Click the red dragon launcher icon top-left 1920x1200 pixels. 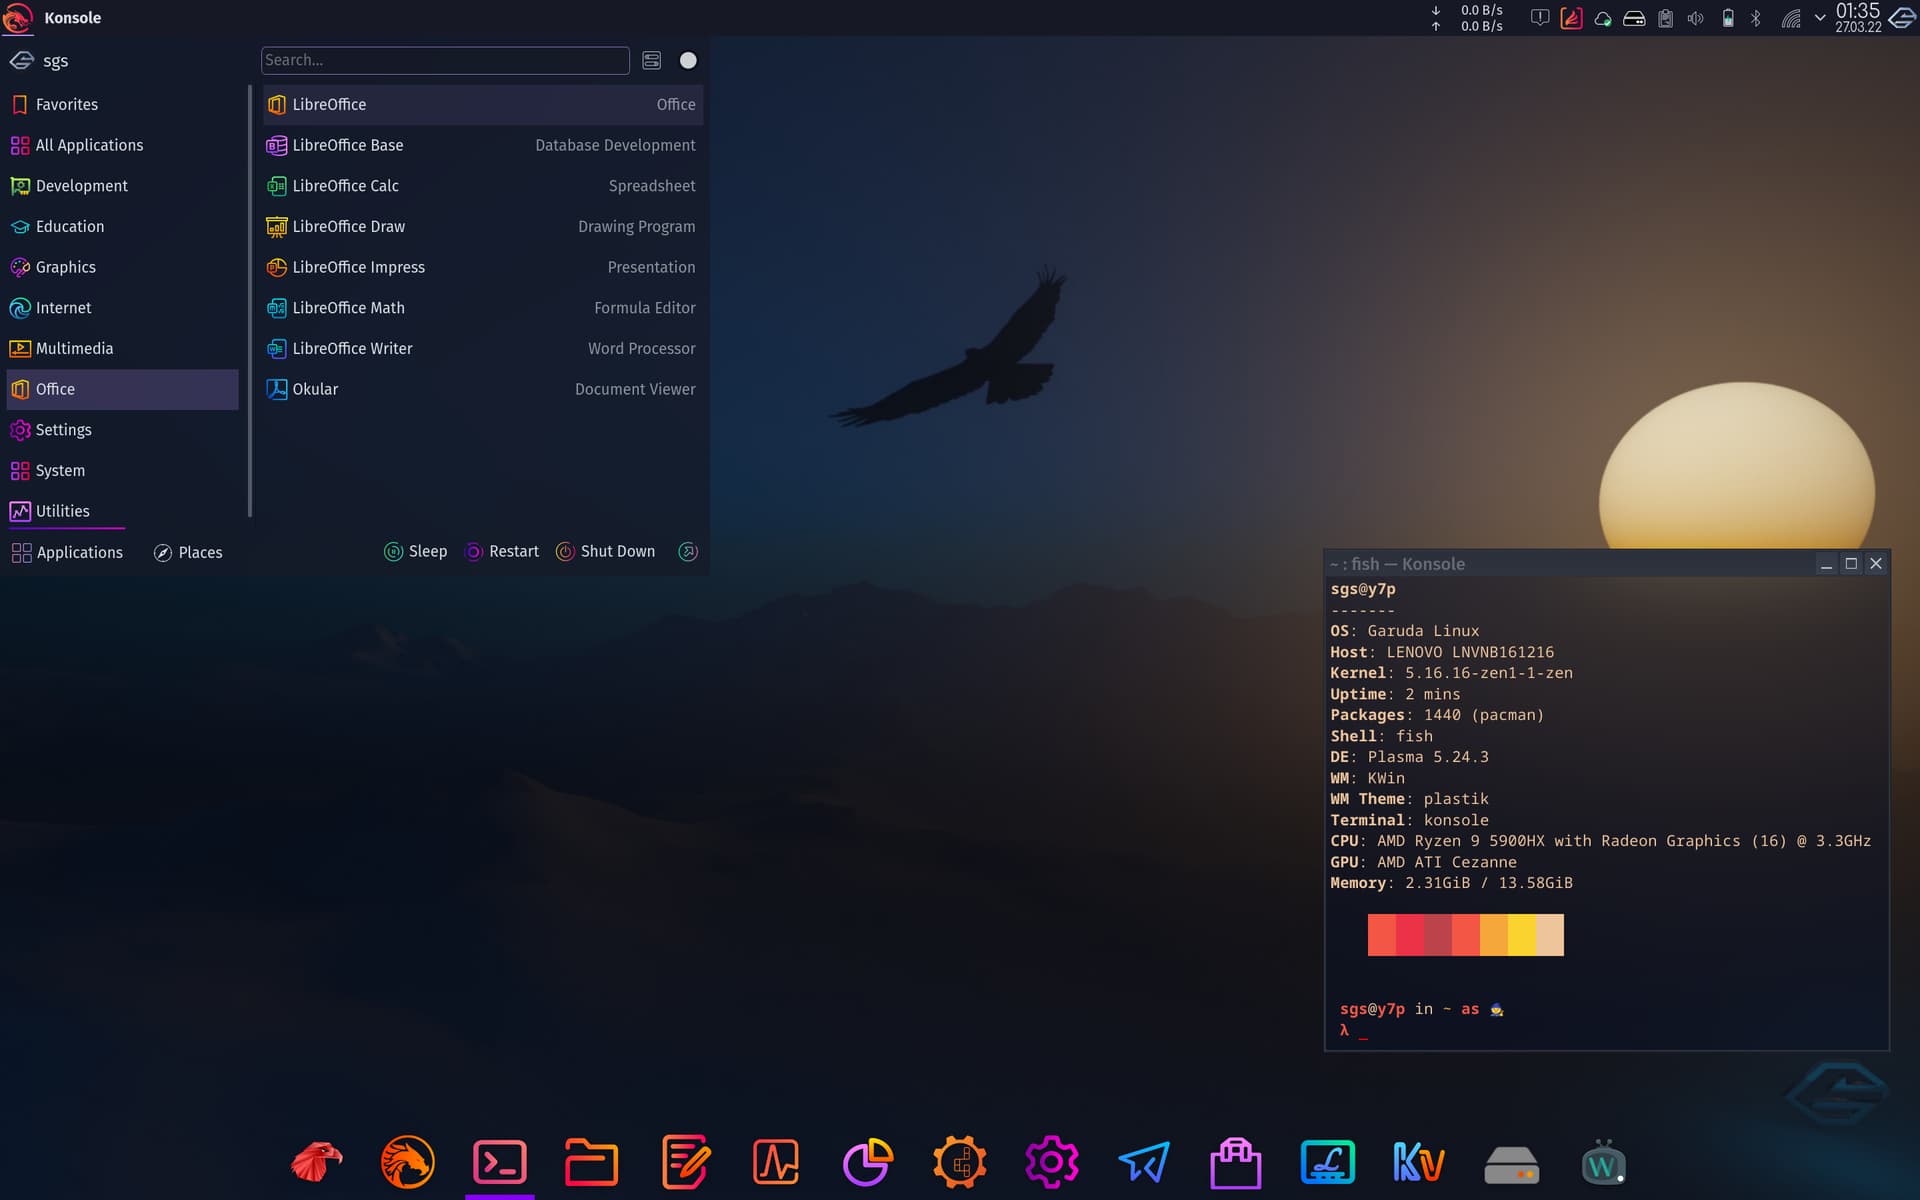tap(18, 18)
